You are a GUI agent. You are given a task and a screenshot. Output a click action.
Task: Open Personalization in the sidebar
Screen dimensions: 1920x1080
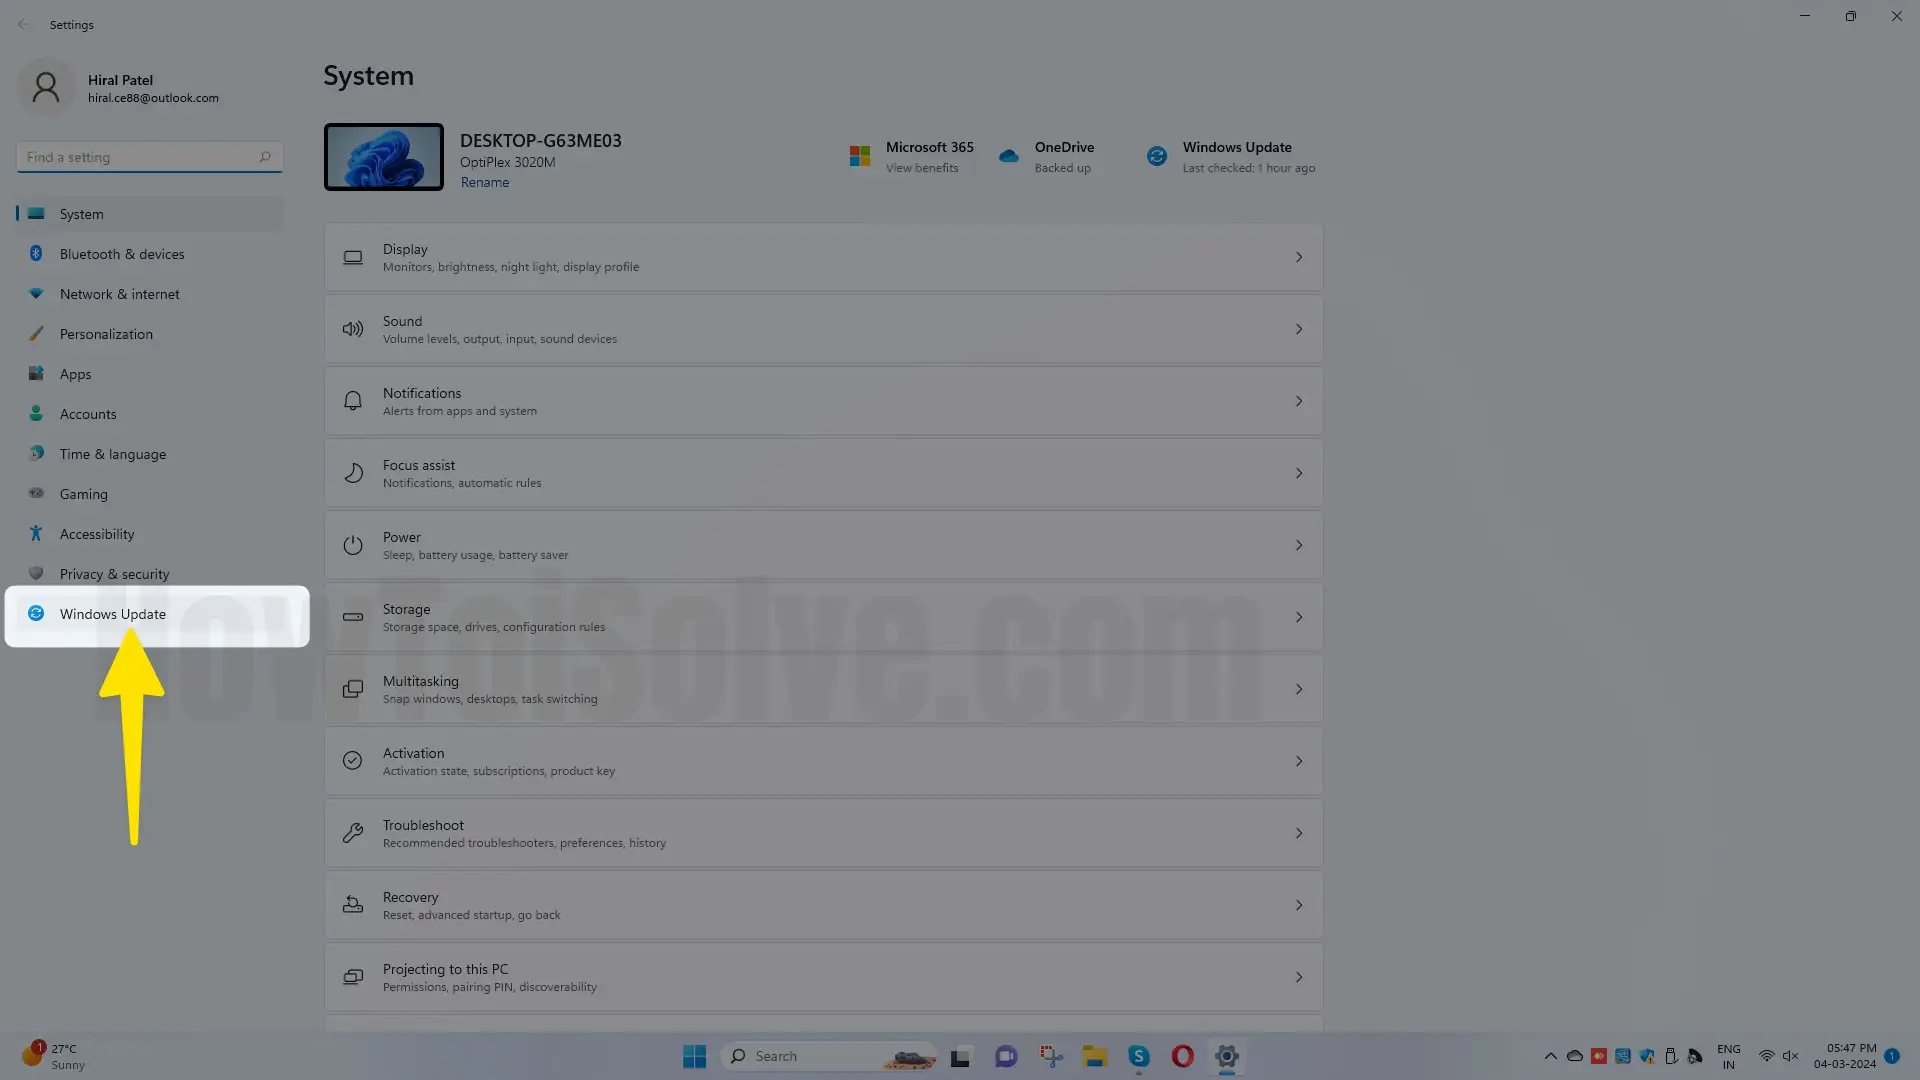150,334
